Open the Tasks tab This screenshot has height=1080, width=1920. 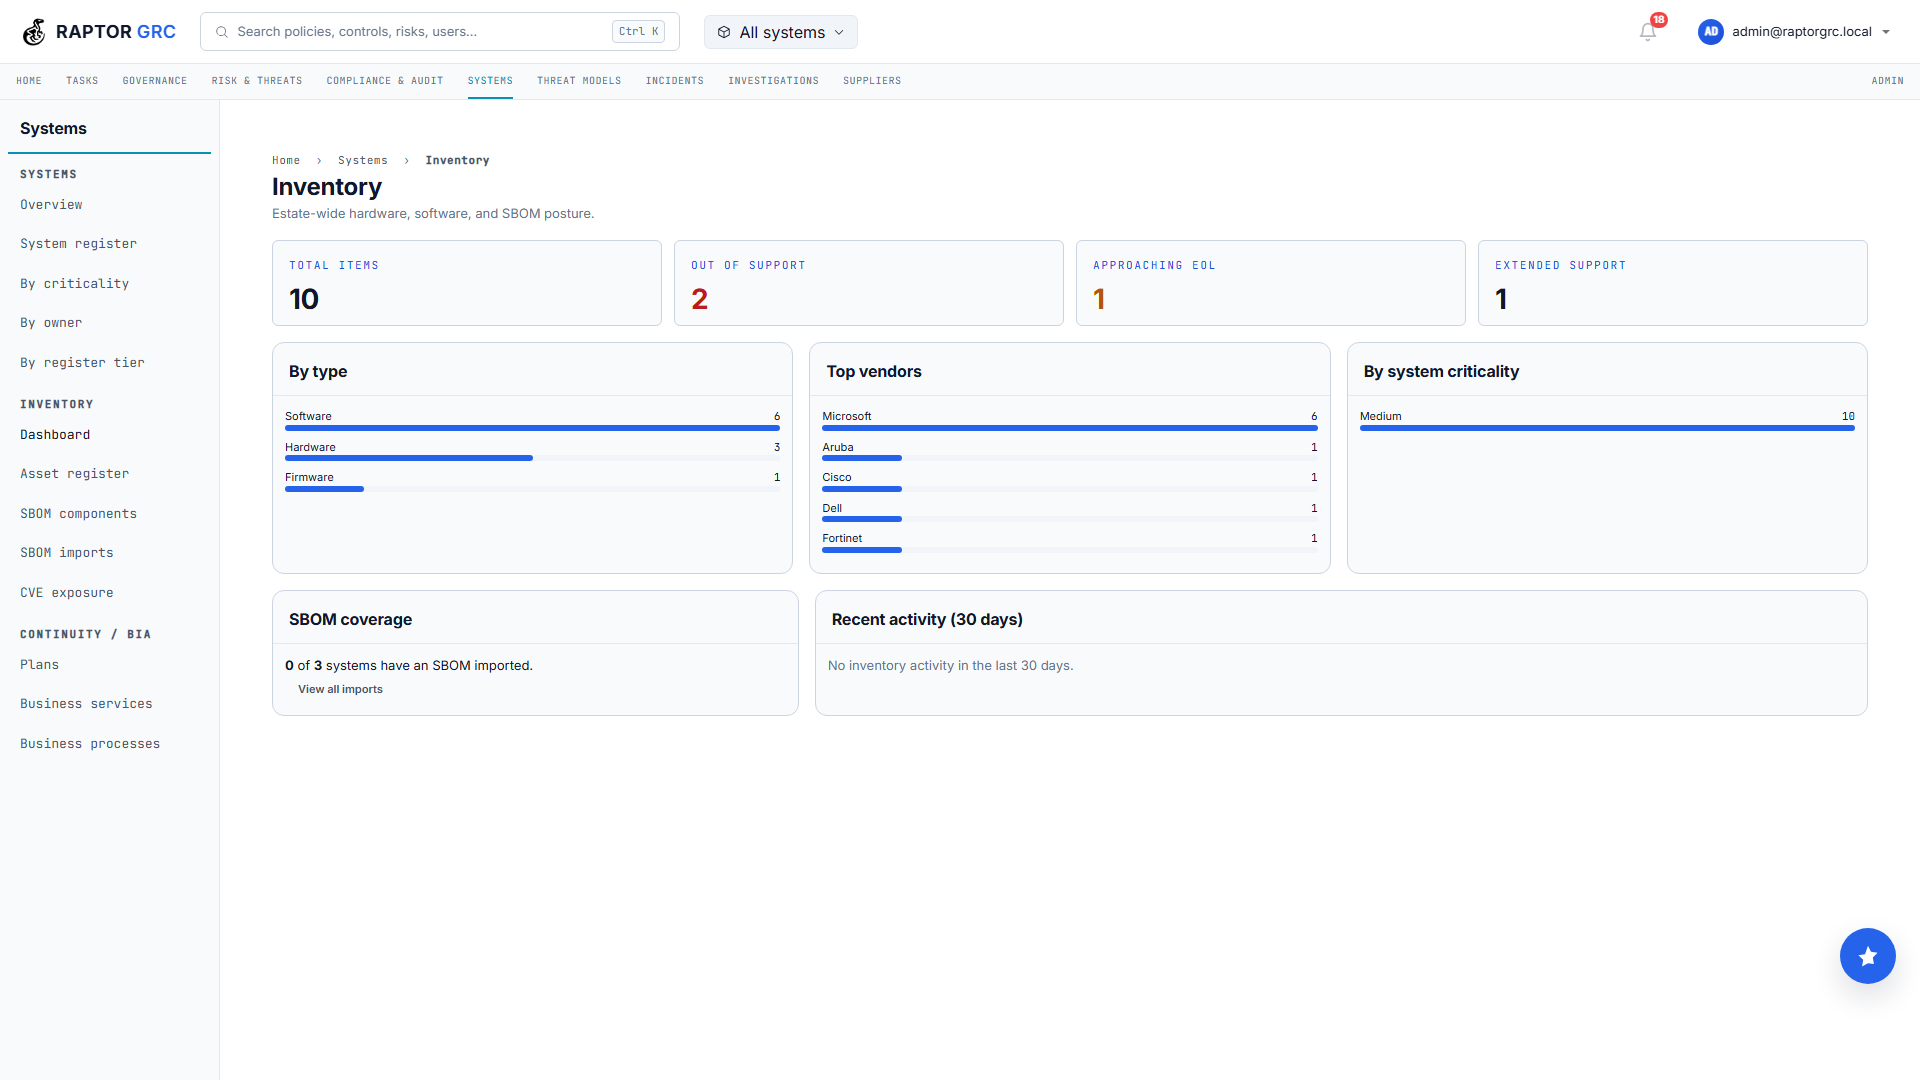pos(82,81)
